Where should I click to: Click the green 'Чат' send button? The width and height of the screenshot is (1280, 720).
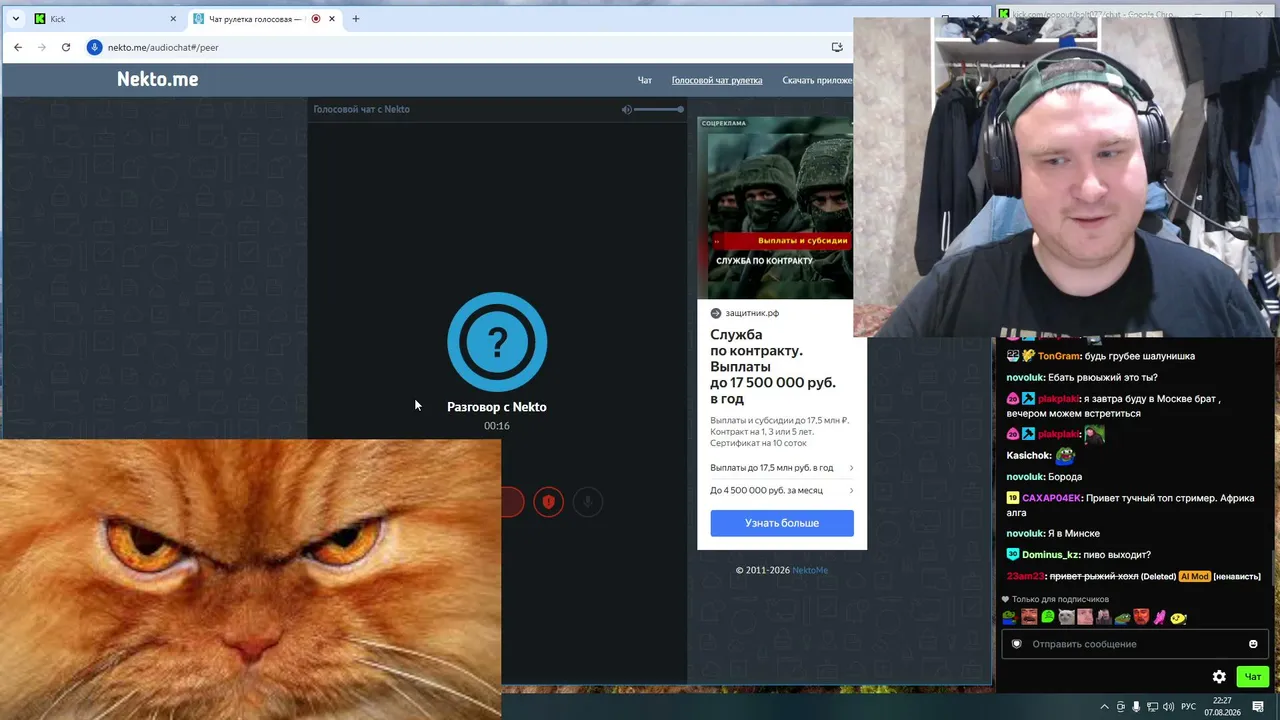1253,677
